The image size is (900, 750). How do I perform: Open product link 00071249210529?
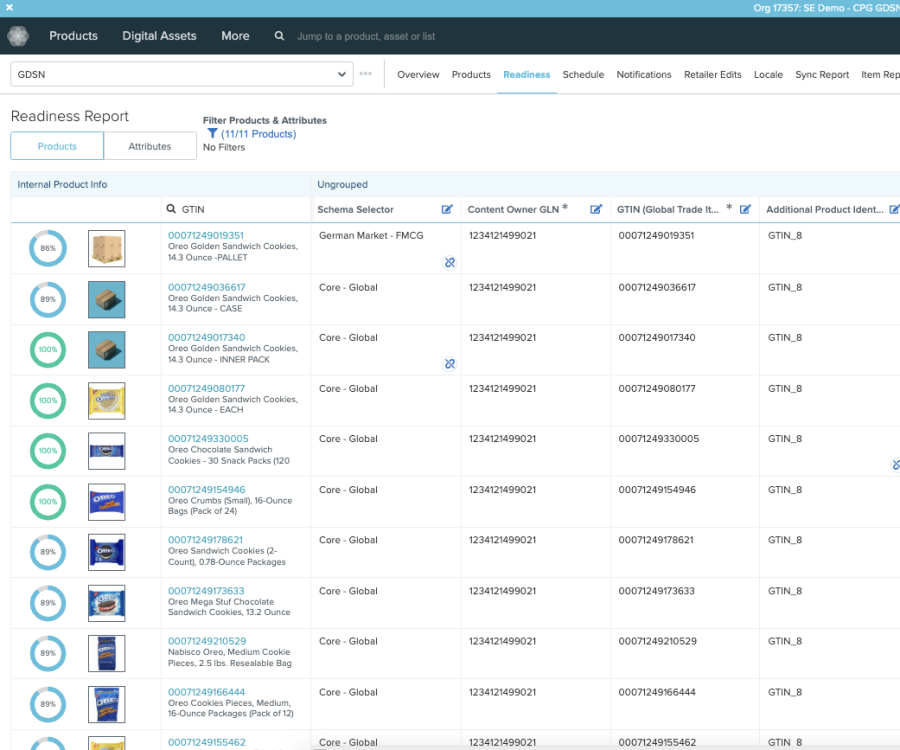pos(207,640)
